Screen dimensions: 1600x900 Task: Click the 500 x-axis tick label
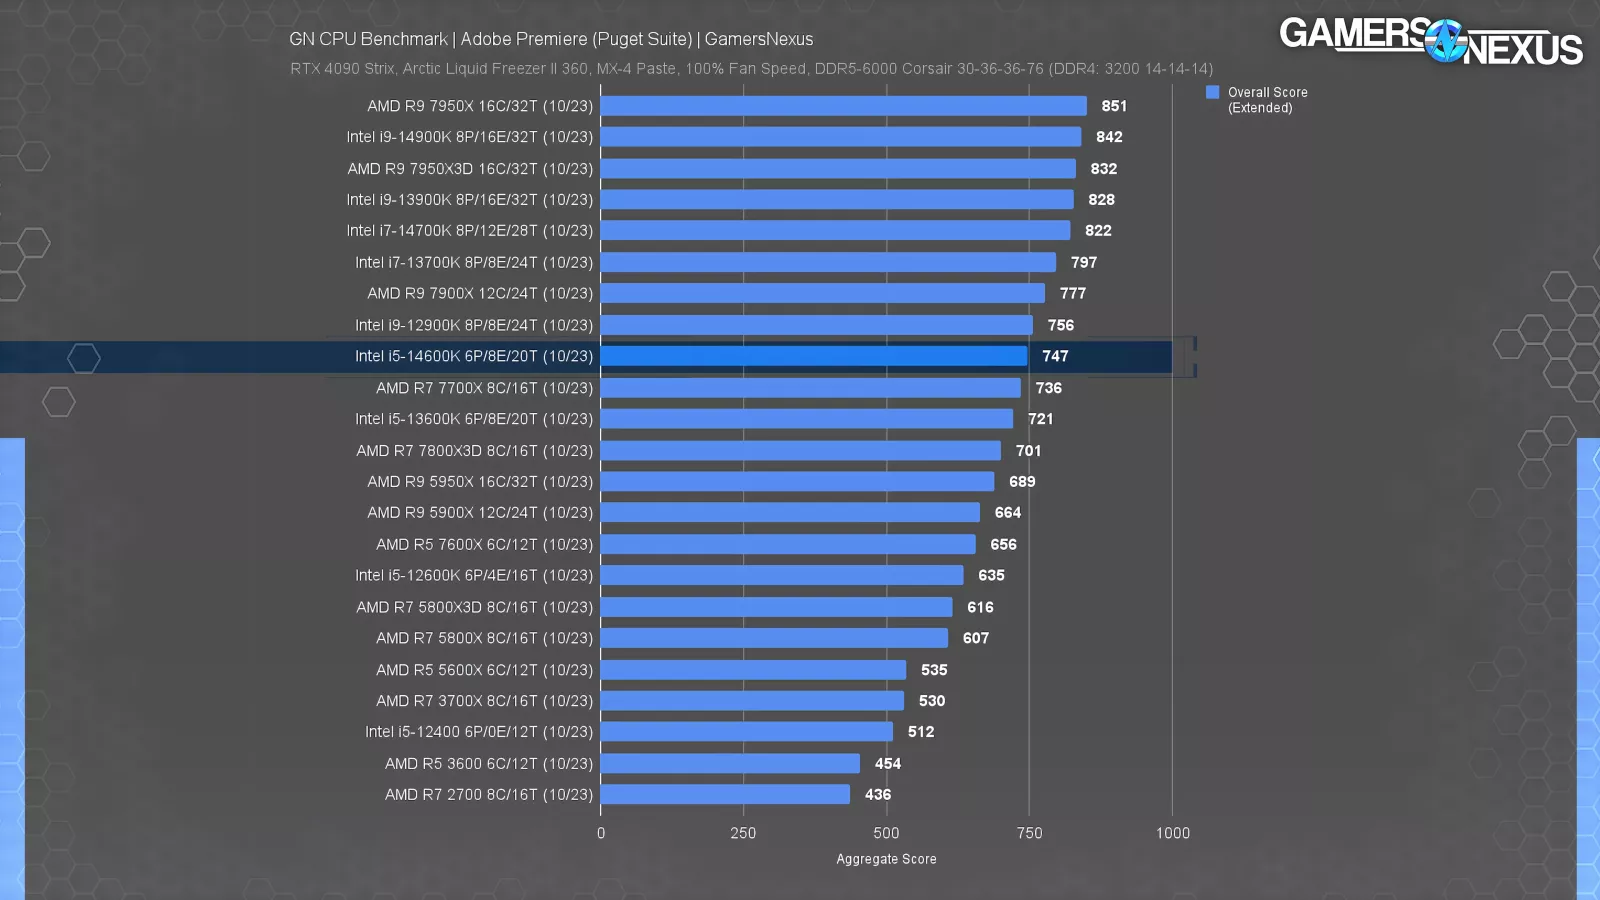point(886,833)
